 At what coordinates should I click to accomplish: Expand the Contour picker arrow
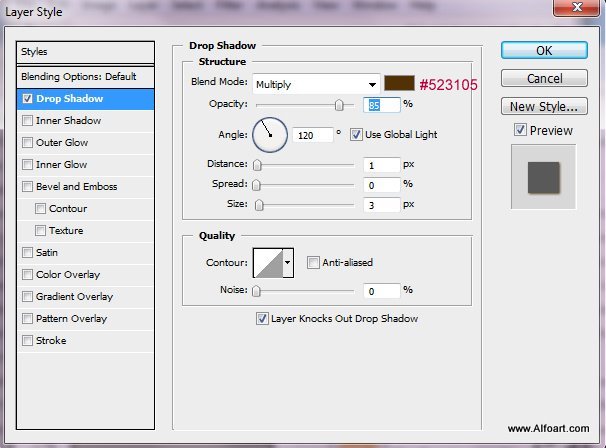288,262
